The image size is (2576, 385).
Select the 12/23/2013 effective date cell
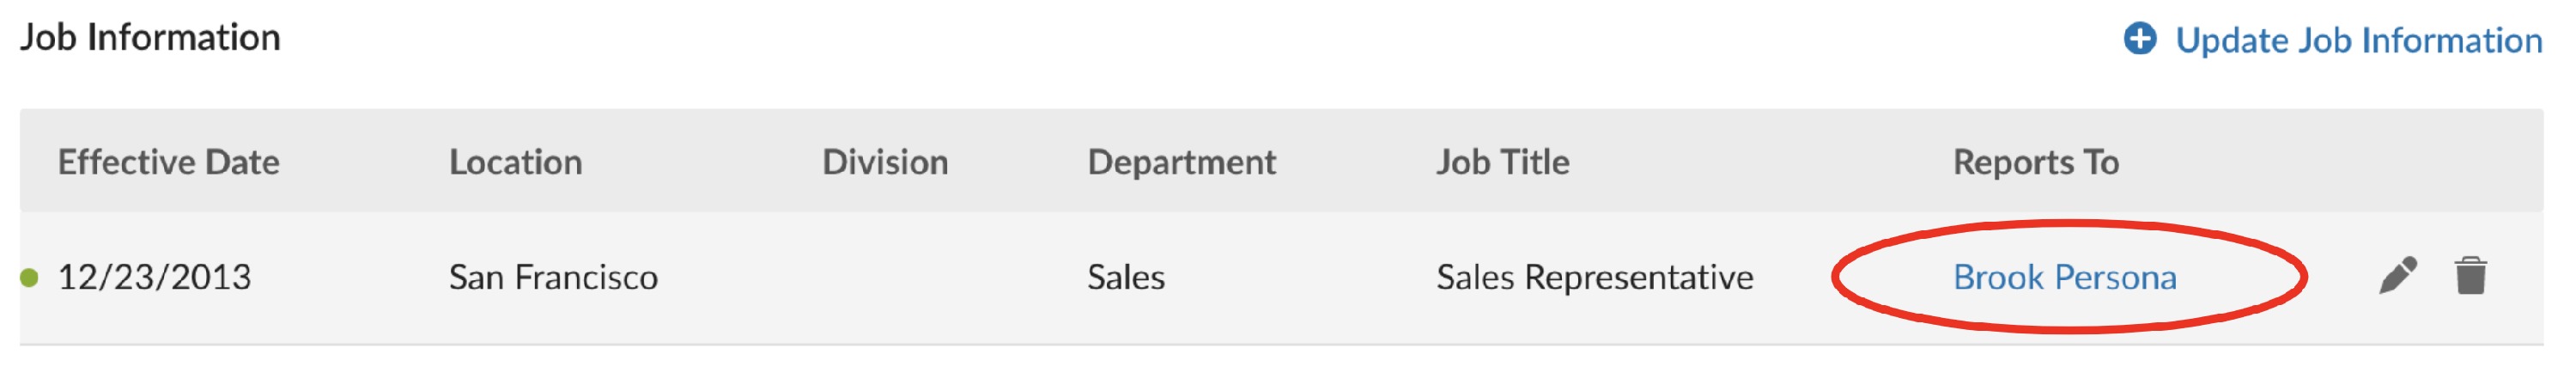point(154,277)
